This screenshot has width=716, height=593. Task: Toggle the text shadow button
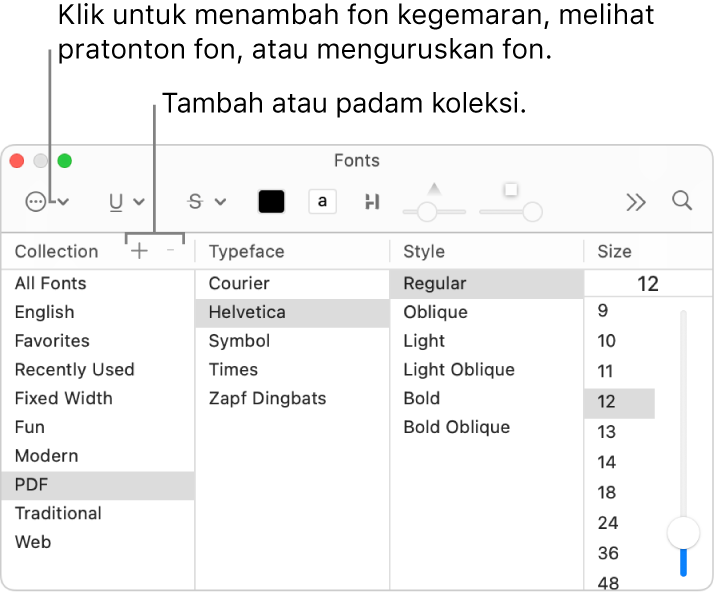[x=372, y=201]
